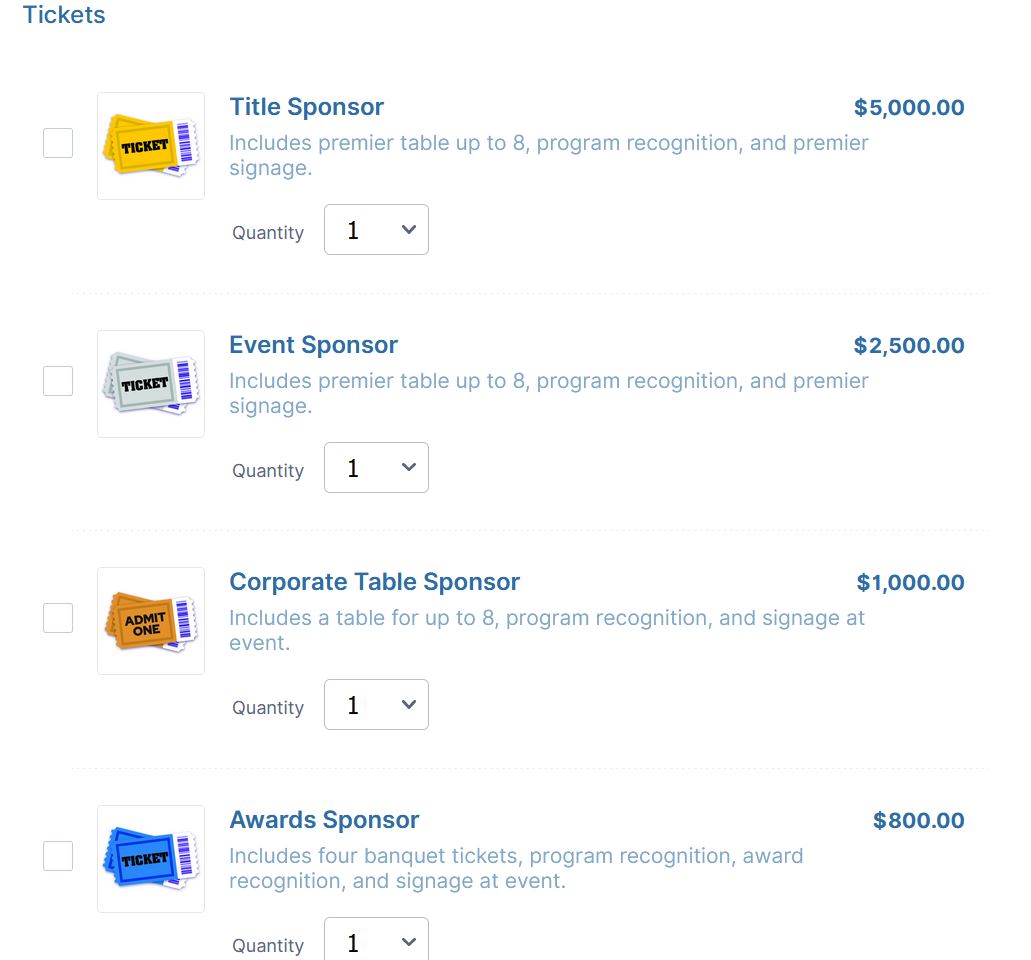Image resolution: width=1031 pixels, height=960 pixels.
Task: Click the Event Sponsor heading link
Action: pos(313,345)
